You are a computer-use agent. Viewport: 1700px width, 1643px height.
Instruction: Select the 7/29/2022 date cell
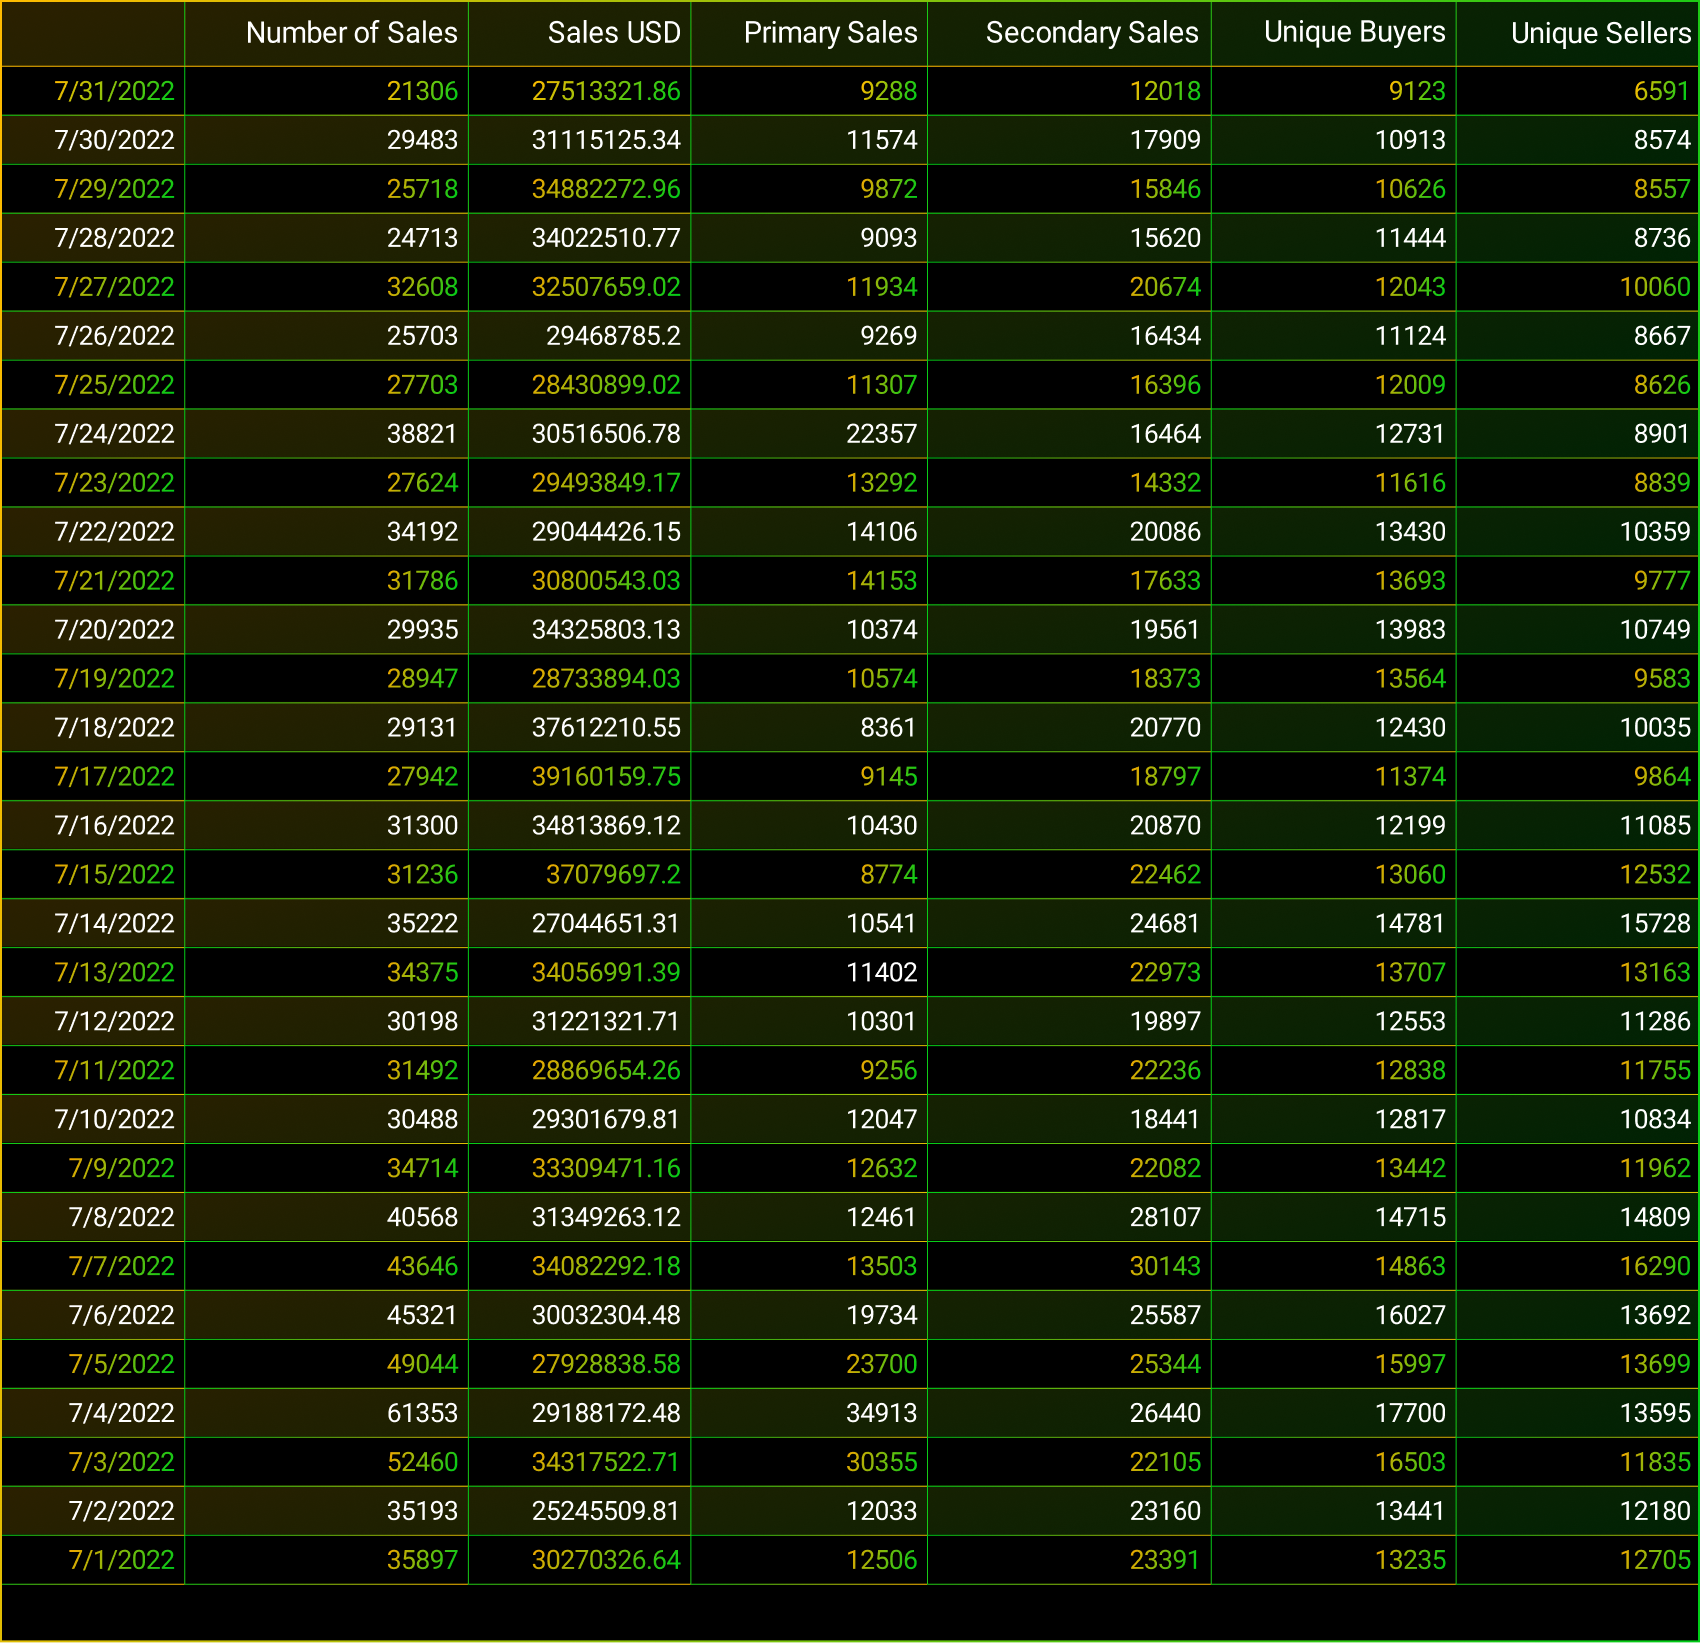pyautogui.click(x=93, y=189)
